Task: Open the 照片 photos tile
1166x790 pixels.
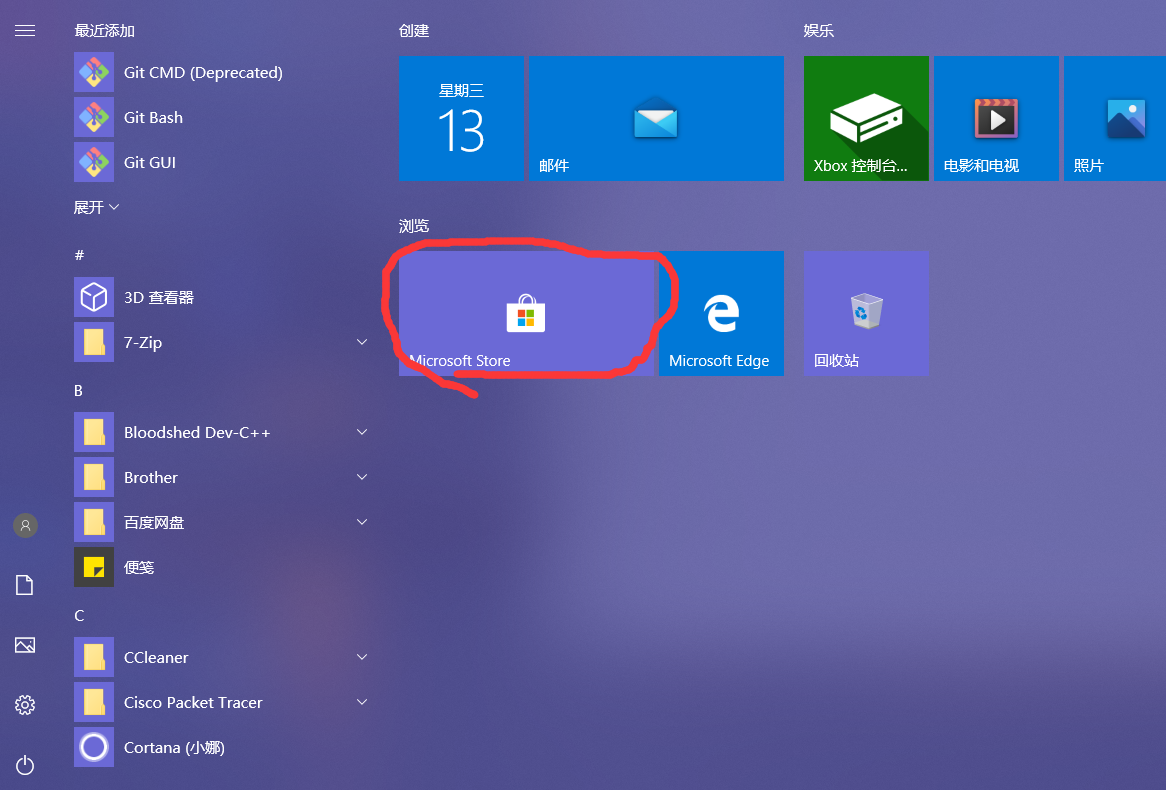Action: [1115, 118]
